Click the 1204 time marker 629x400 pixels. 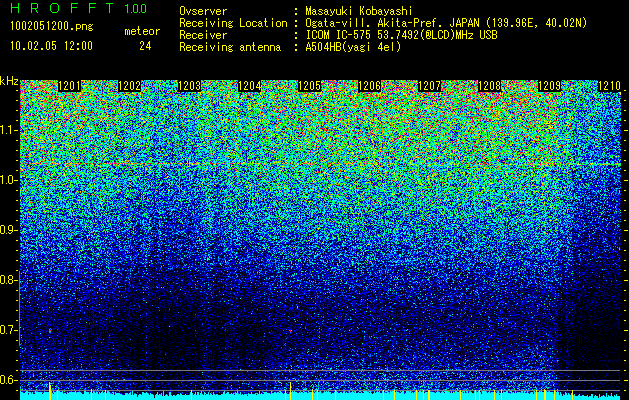[250, 86]
